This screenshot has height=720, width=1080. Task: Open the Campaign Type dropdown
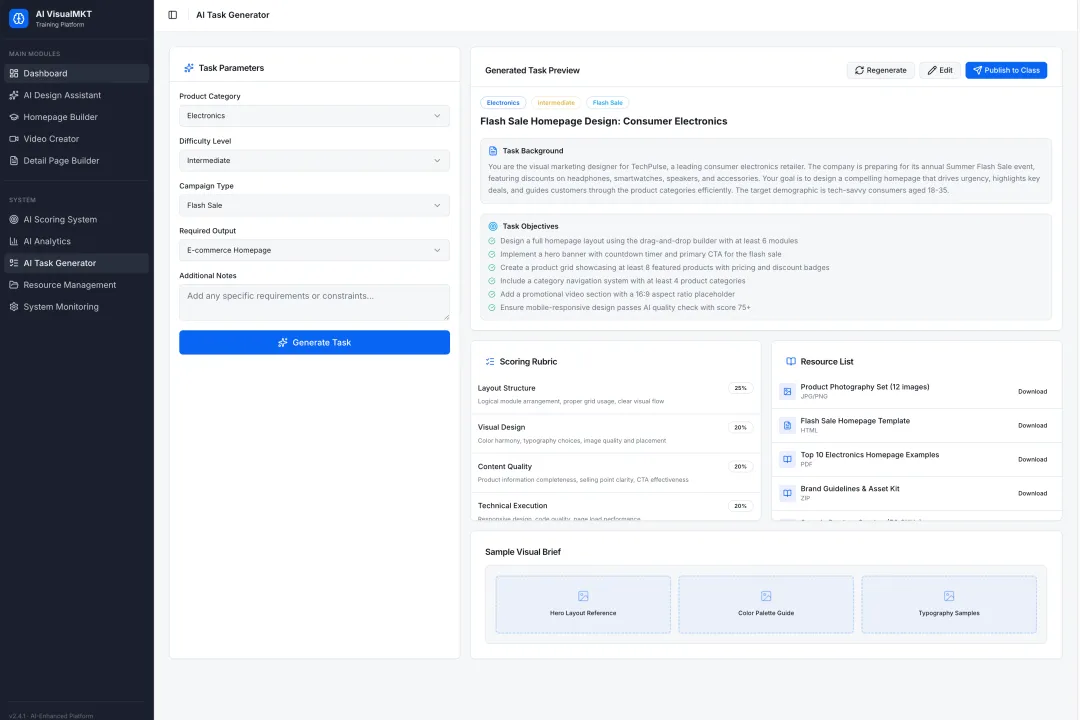click(314, 205)
